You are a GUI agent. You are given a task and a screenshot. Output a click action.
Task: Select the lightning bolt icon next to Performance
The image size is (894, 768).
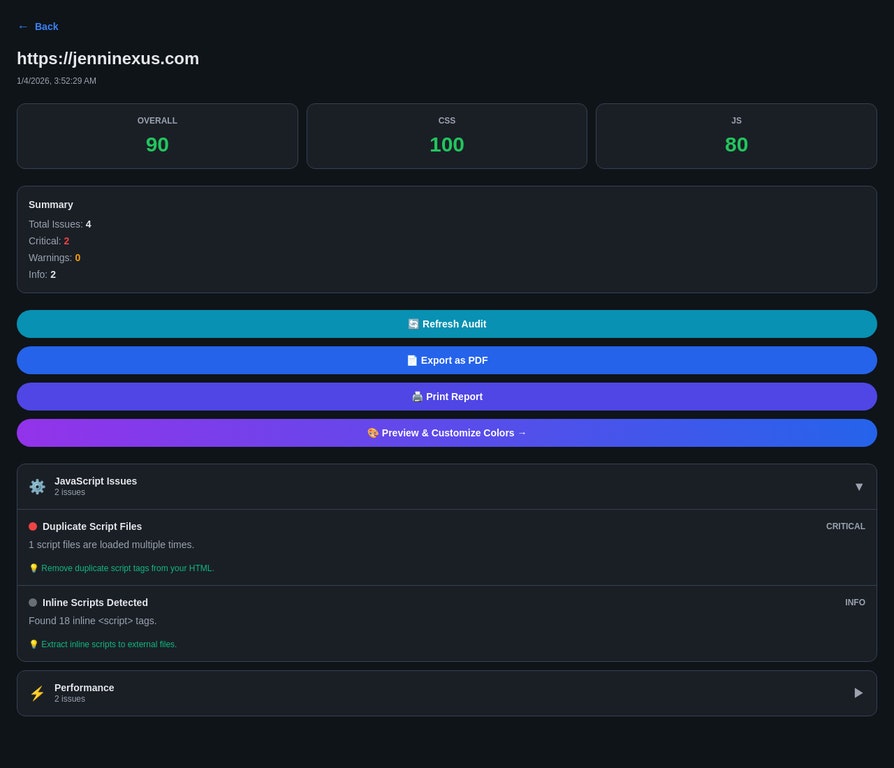(37, 692)
